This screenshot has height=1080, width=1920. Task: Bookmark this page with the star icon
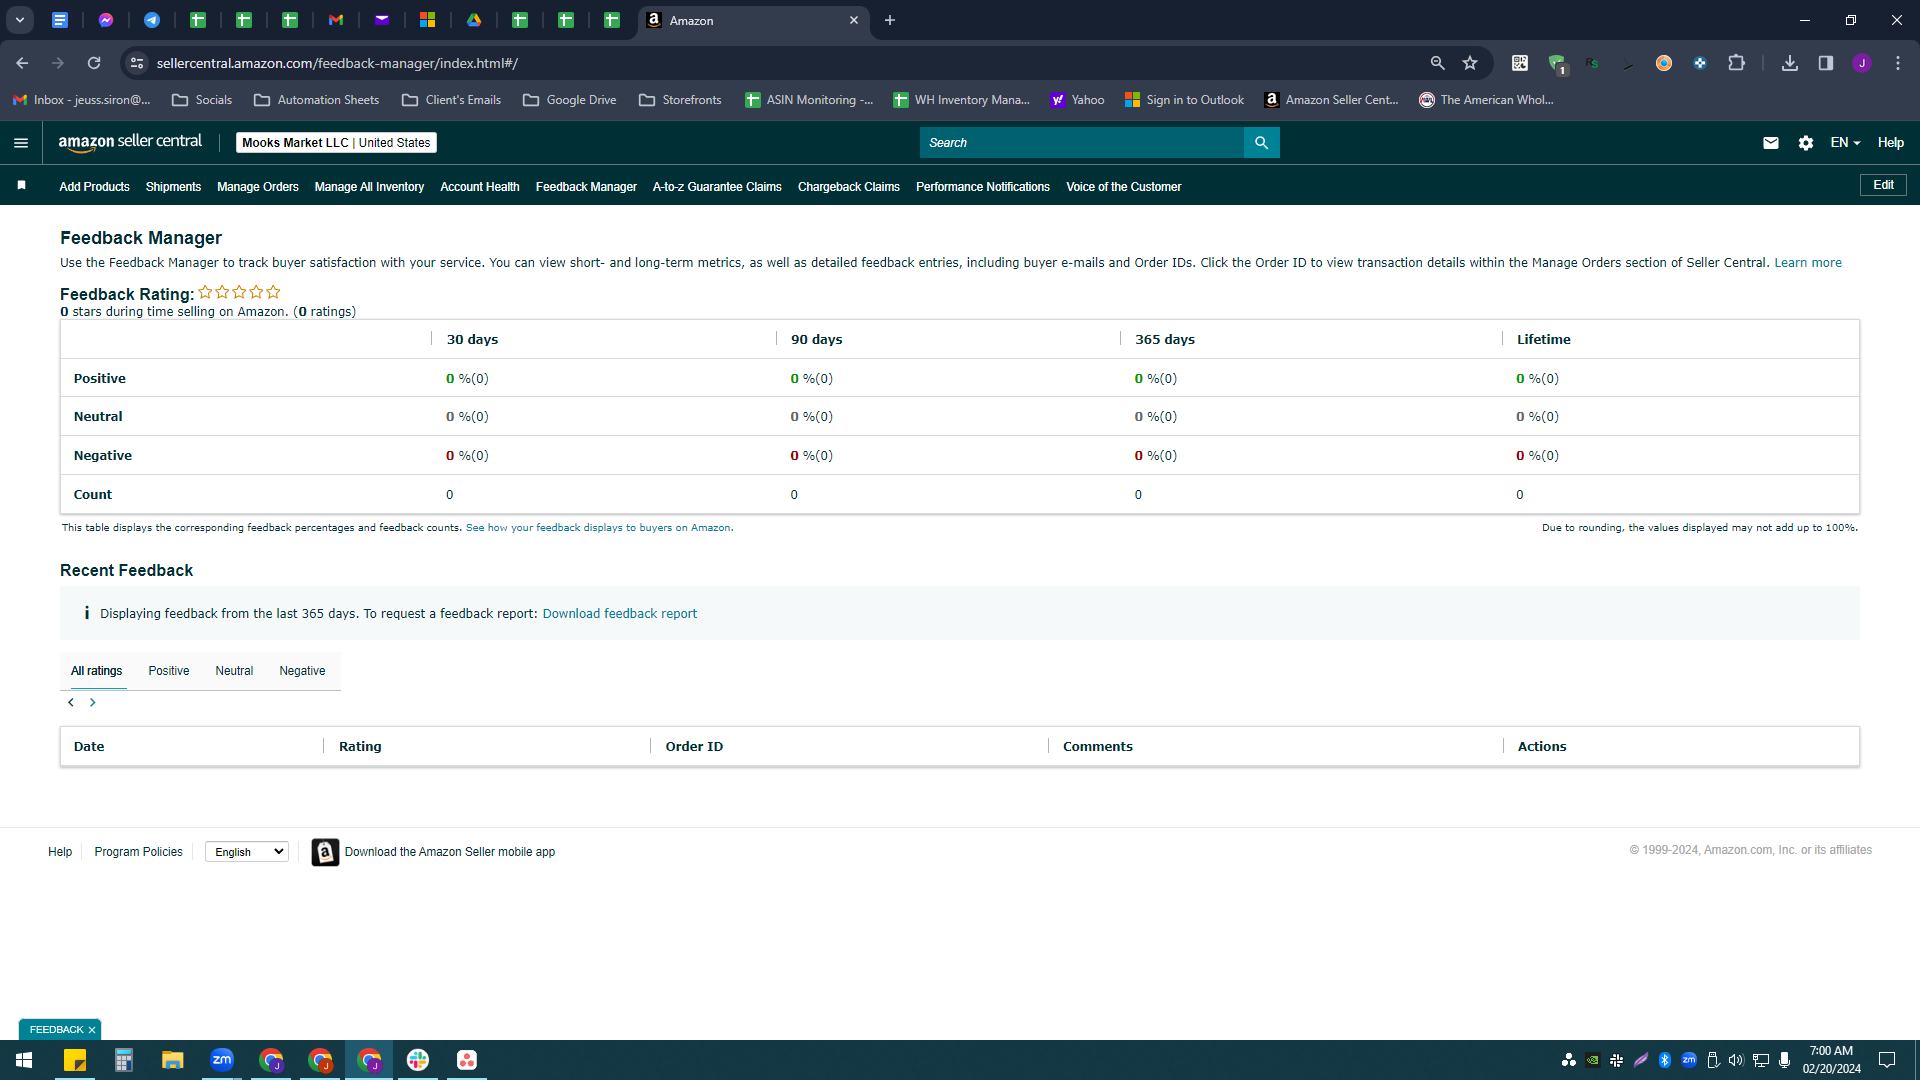coord(1470,63)
